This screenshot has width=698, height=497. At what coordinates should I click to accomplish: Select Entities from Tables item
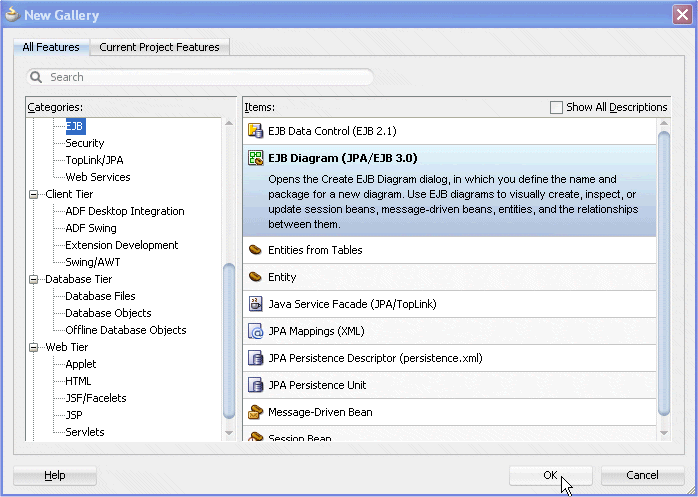450,250
